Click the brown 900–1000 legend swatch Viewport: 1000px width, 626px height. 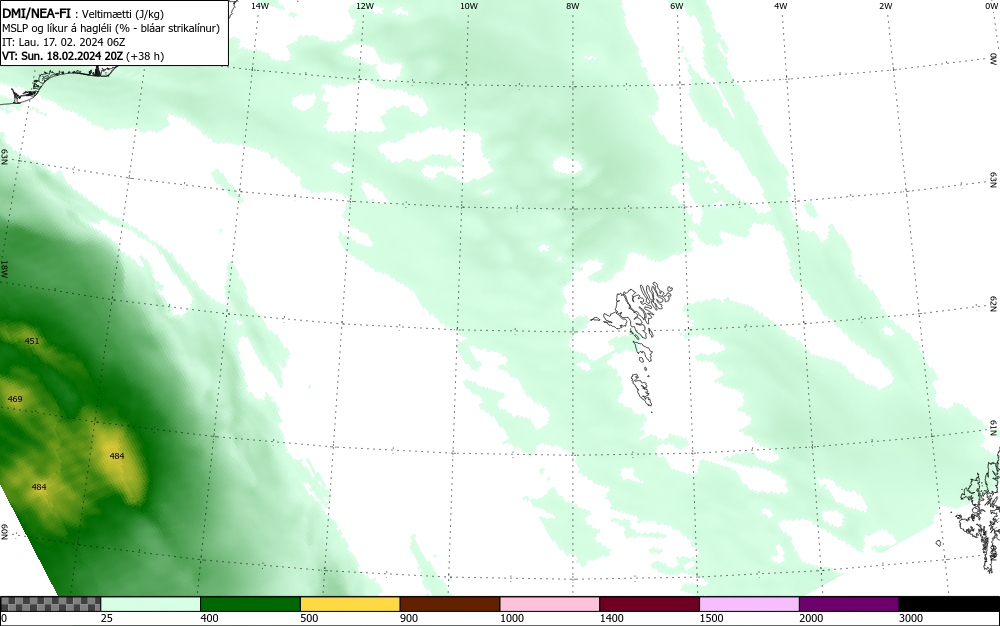pyautogui.click(x=450, y=604)
